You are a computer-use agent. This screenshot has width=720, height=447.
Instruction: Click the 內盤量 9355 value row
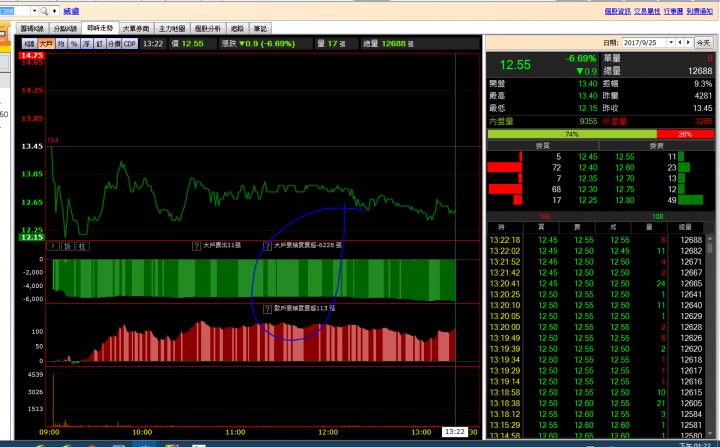pos(544,121)
